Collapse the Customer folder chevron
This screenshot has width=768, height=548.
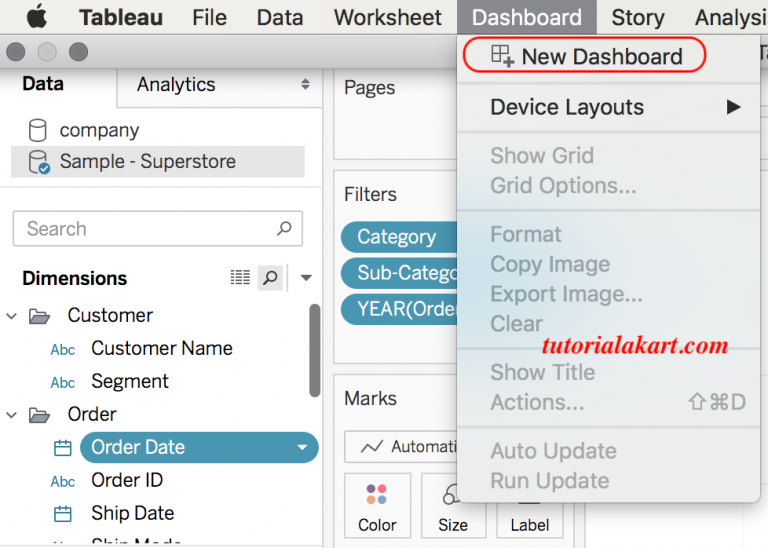click(x=11, y=316)
